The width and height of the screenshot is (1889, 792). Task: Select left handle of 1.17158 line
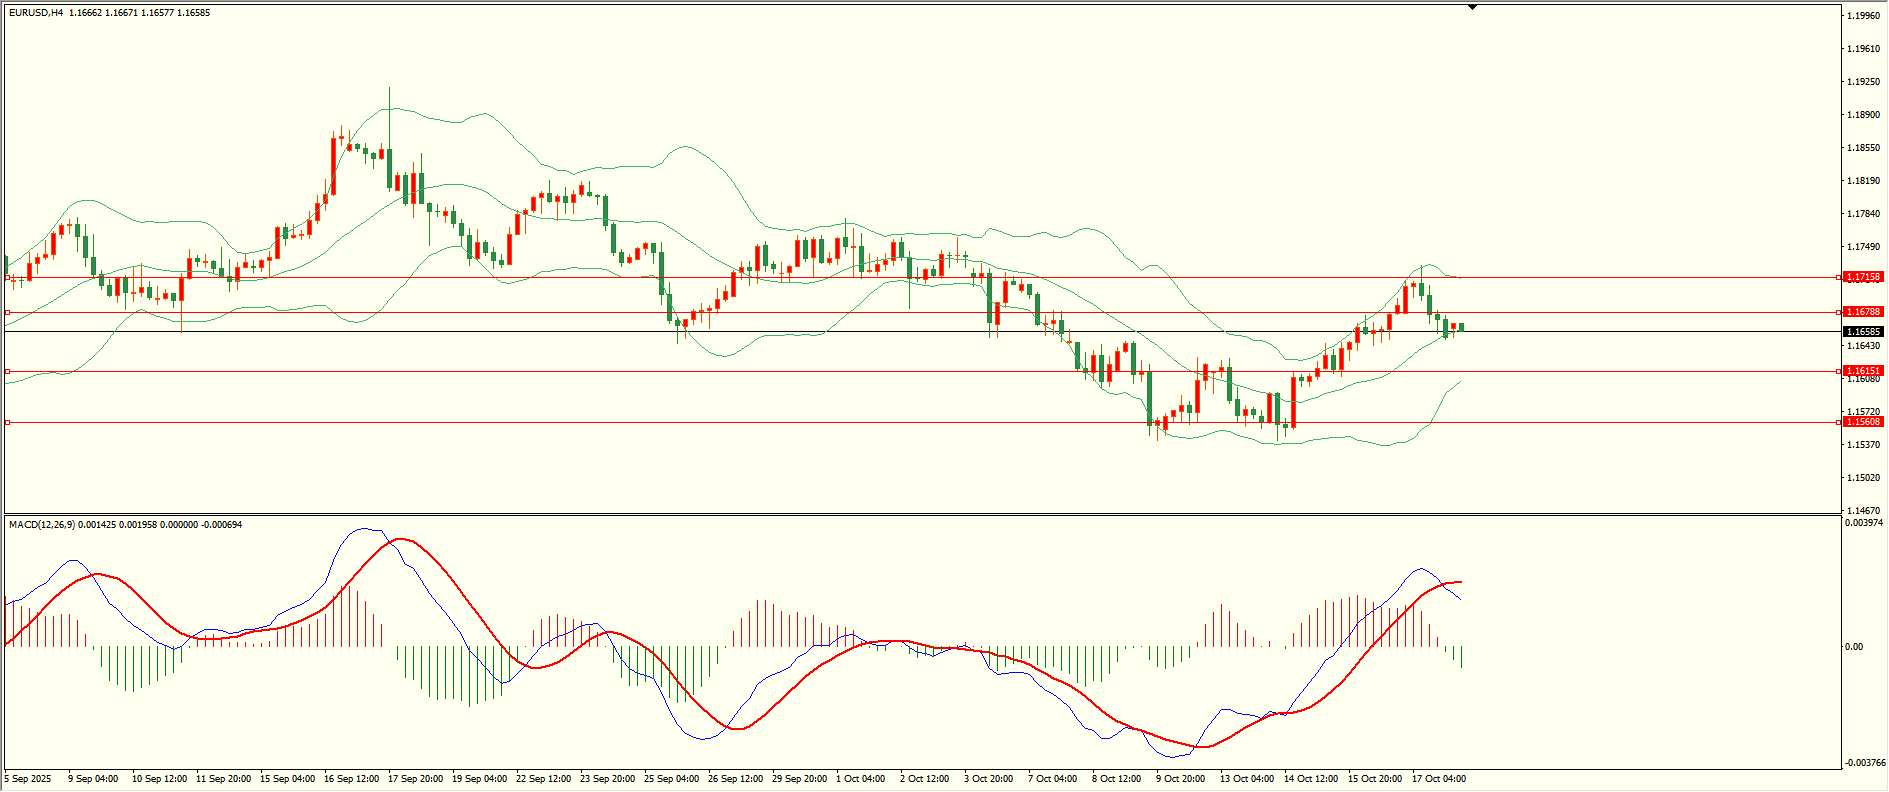point(8,277)
